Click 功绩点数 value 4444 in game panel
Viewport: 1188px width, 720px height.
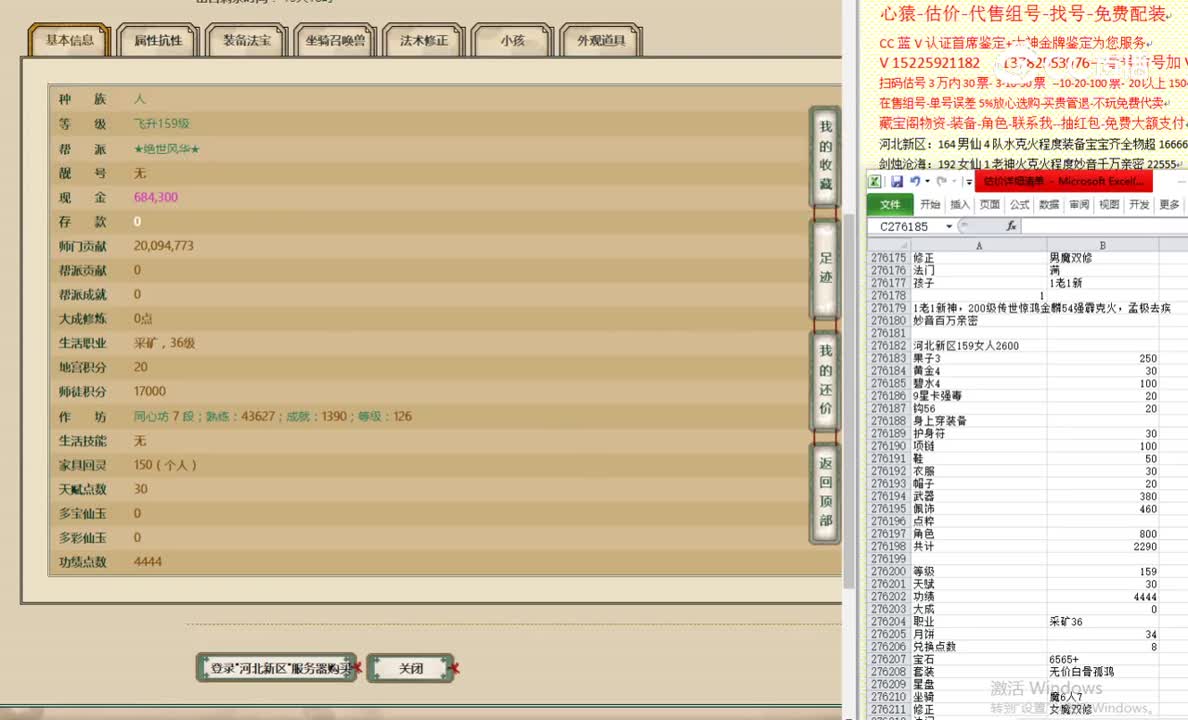point(148,562)
